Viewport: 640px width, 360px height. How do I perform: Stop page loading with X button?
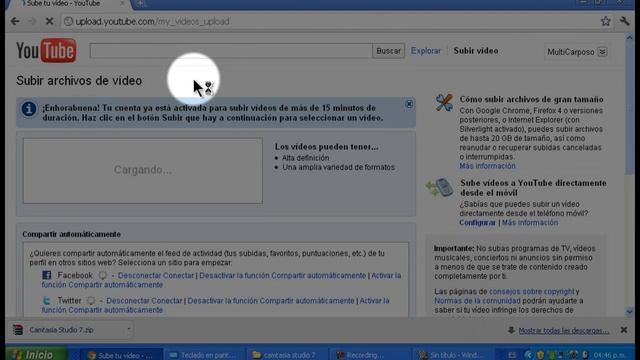[49, 21]
